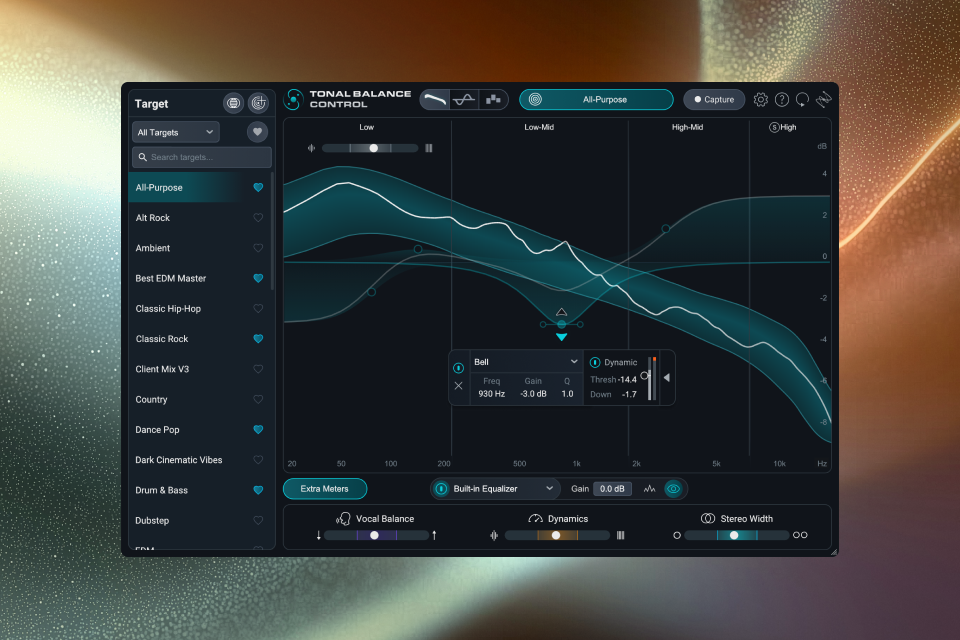Click the spectrum analyzer icon

[x=650, y=489]
